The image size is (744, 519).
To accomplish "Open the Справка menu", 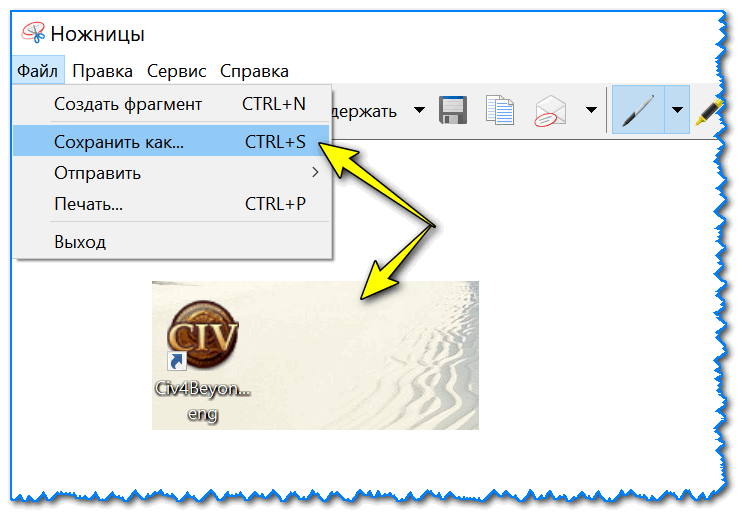I will coord(254,71).
